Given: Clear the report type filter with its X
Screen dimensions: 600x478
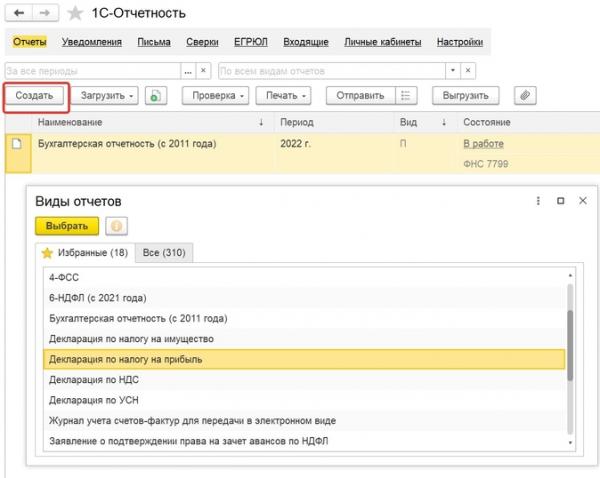Looking at the screenshot, I should [x=468, y=71].
